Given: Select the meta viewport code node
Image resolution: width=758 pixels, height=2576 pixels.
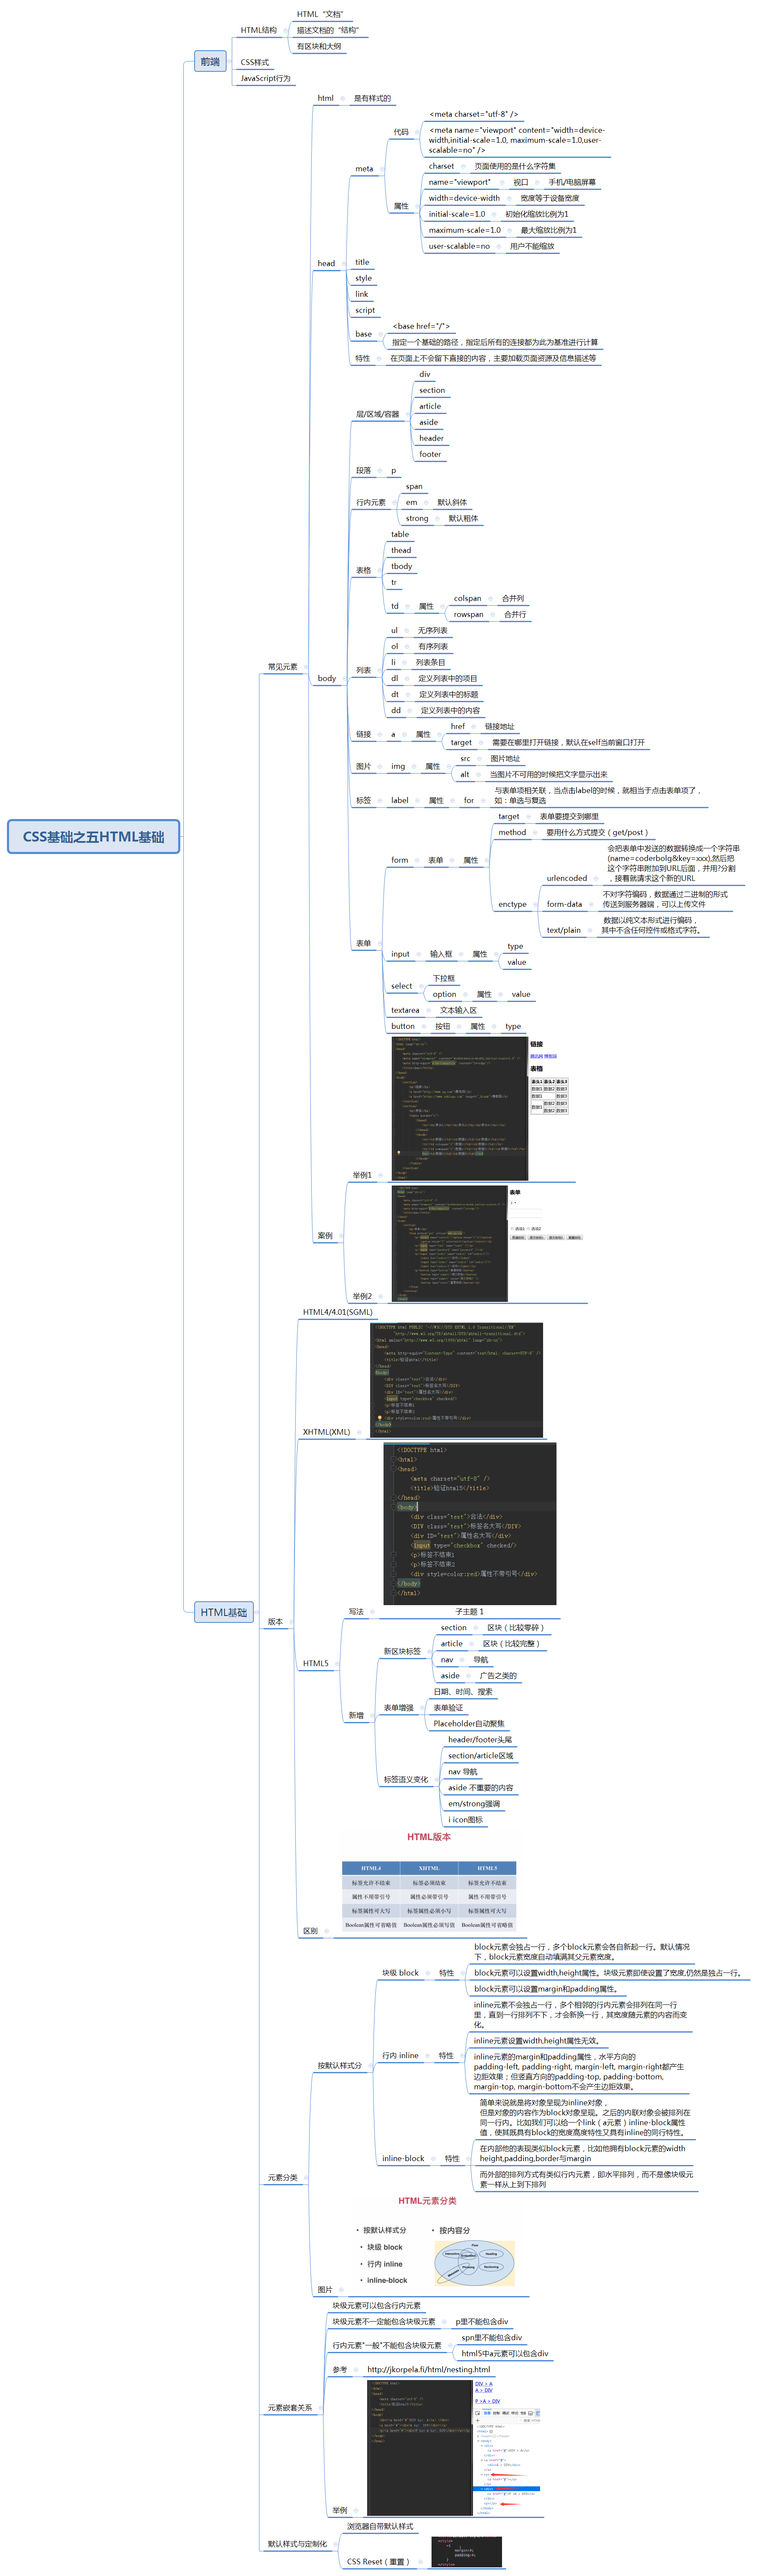Looking at the screenshot, I should click(x=517, y=140).
